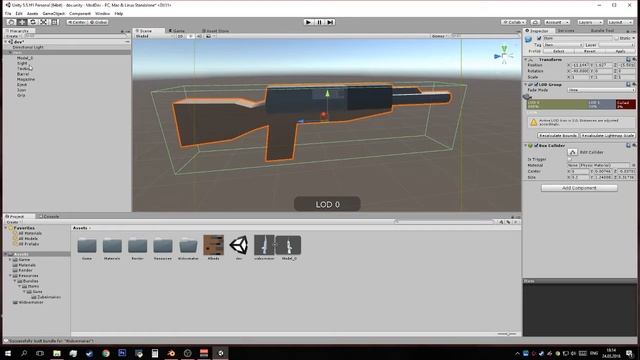This screenshot has height=360, width=640.
Task: Toggle the Center pivot mode button
Action: [77, 22]
